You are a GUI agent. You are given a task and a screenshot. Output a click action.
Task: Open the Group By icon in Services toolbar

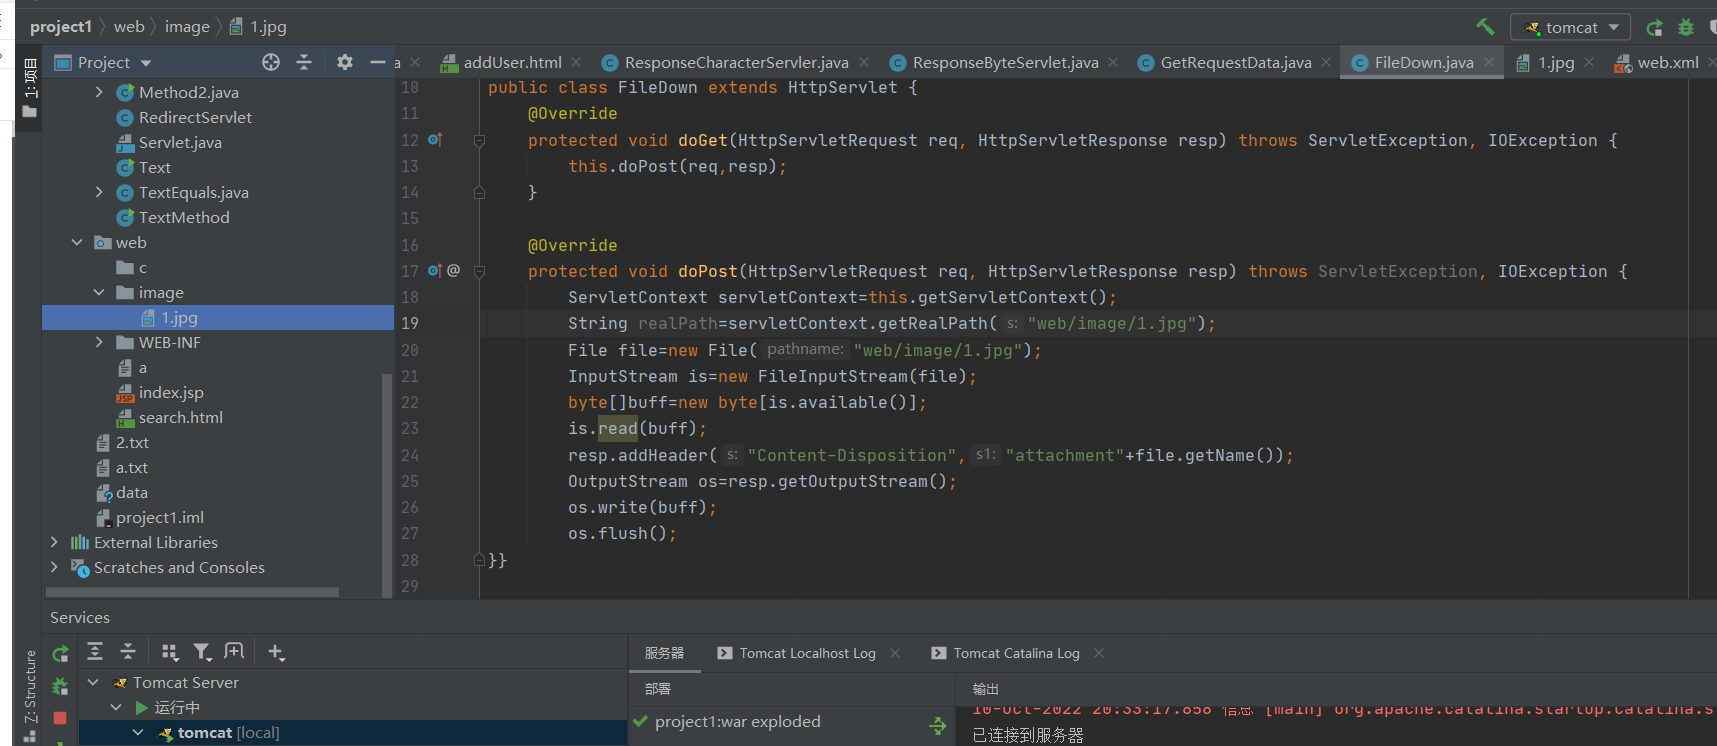[x=170, y=652]
